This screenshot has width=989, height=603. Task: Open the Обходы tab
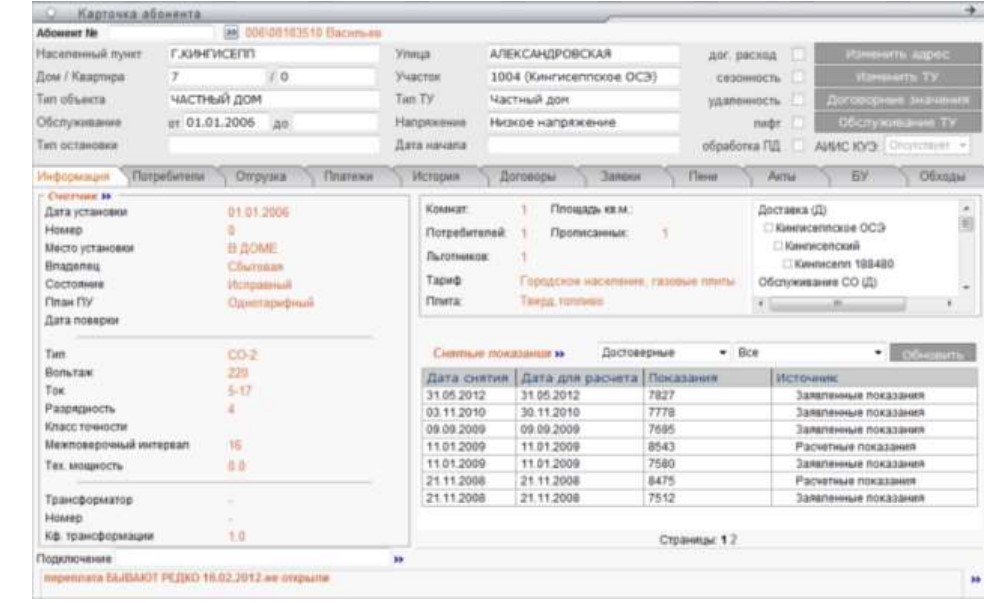tap(942, 177)
